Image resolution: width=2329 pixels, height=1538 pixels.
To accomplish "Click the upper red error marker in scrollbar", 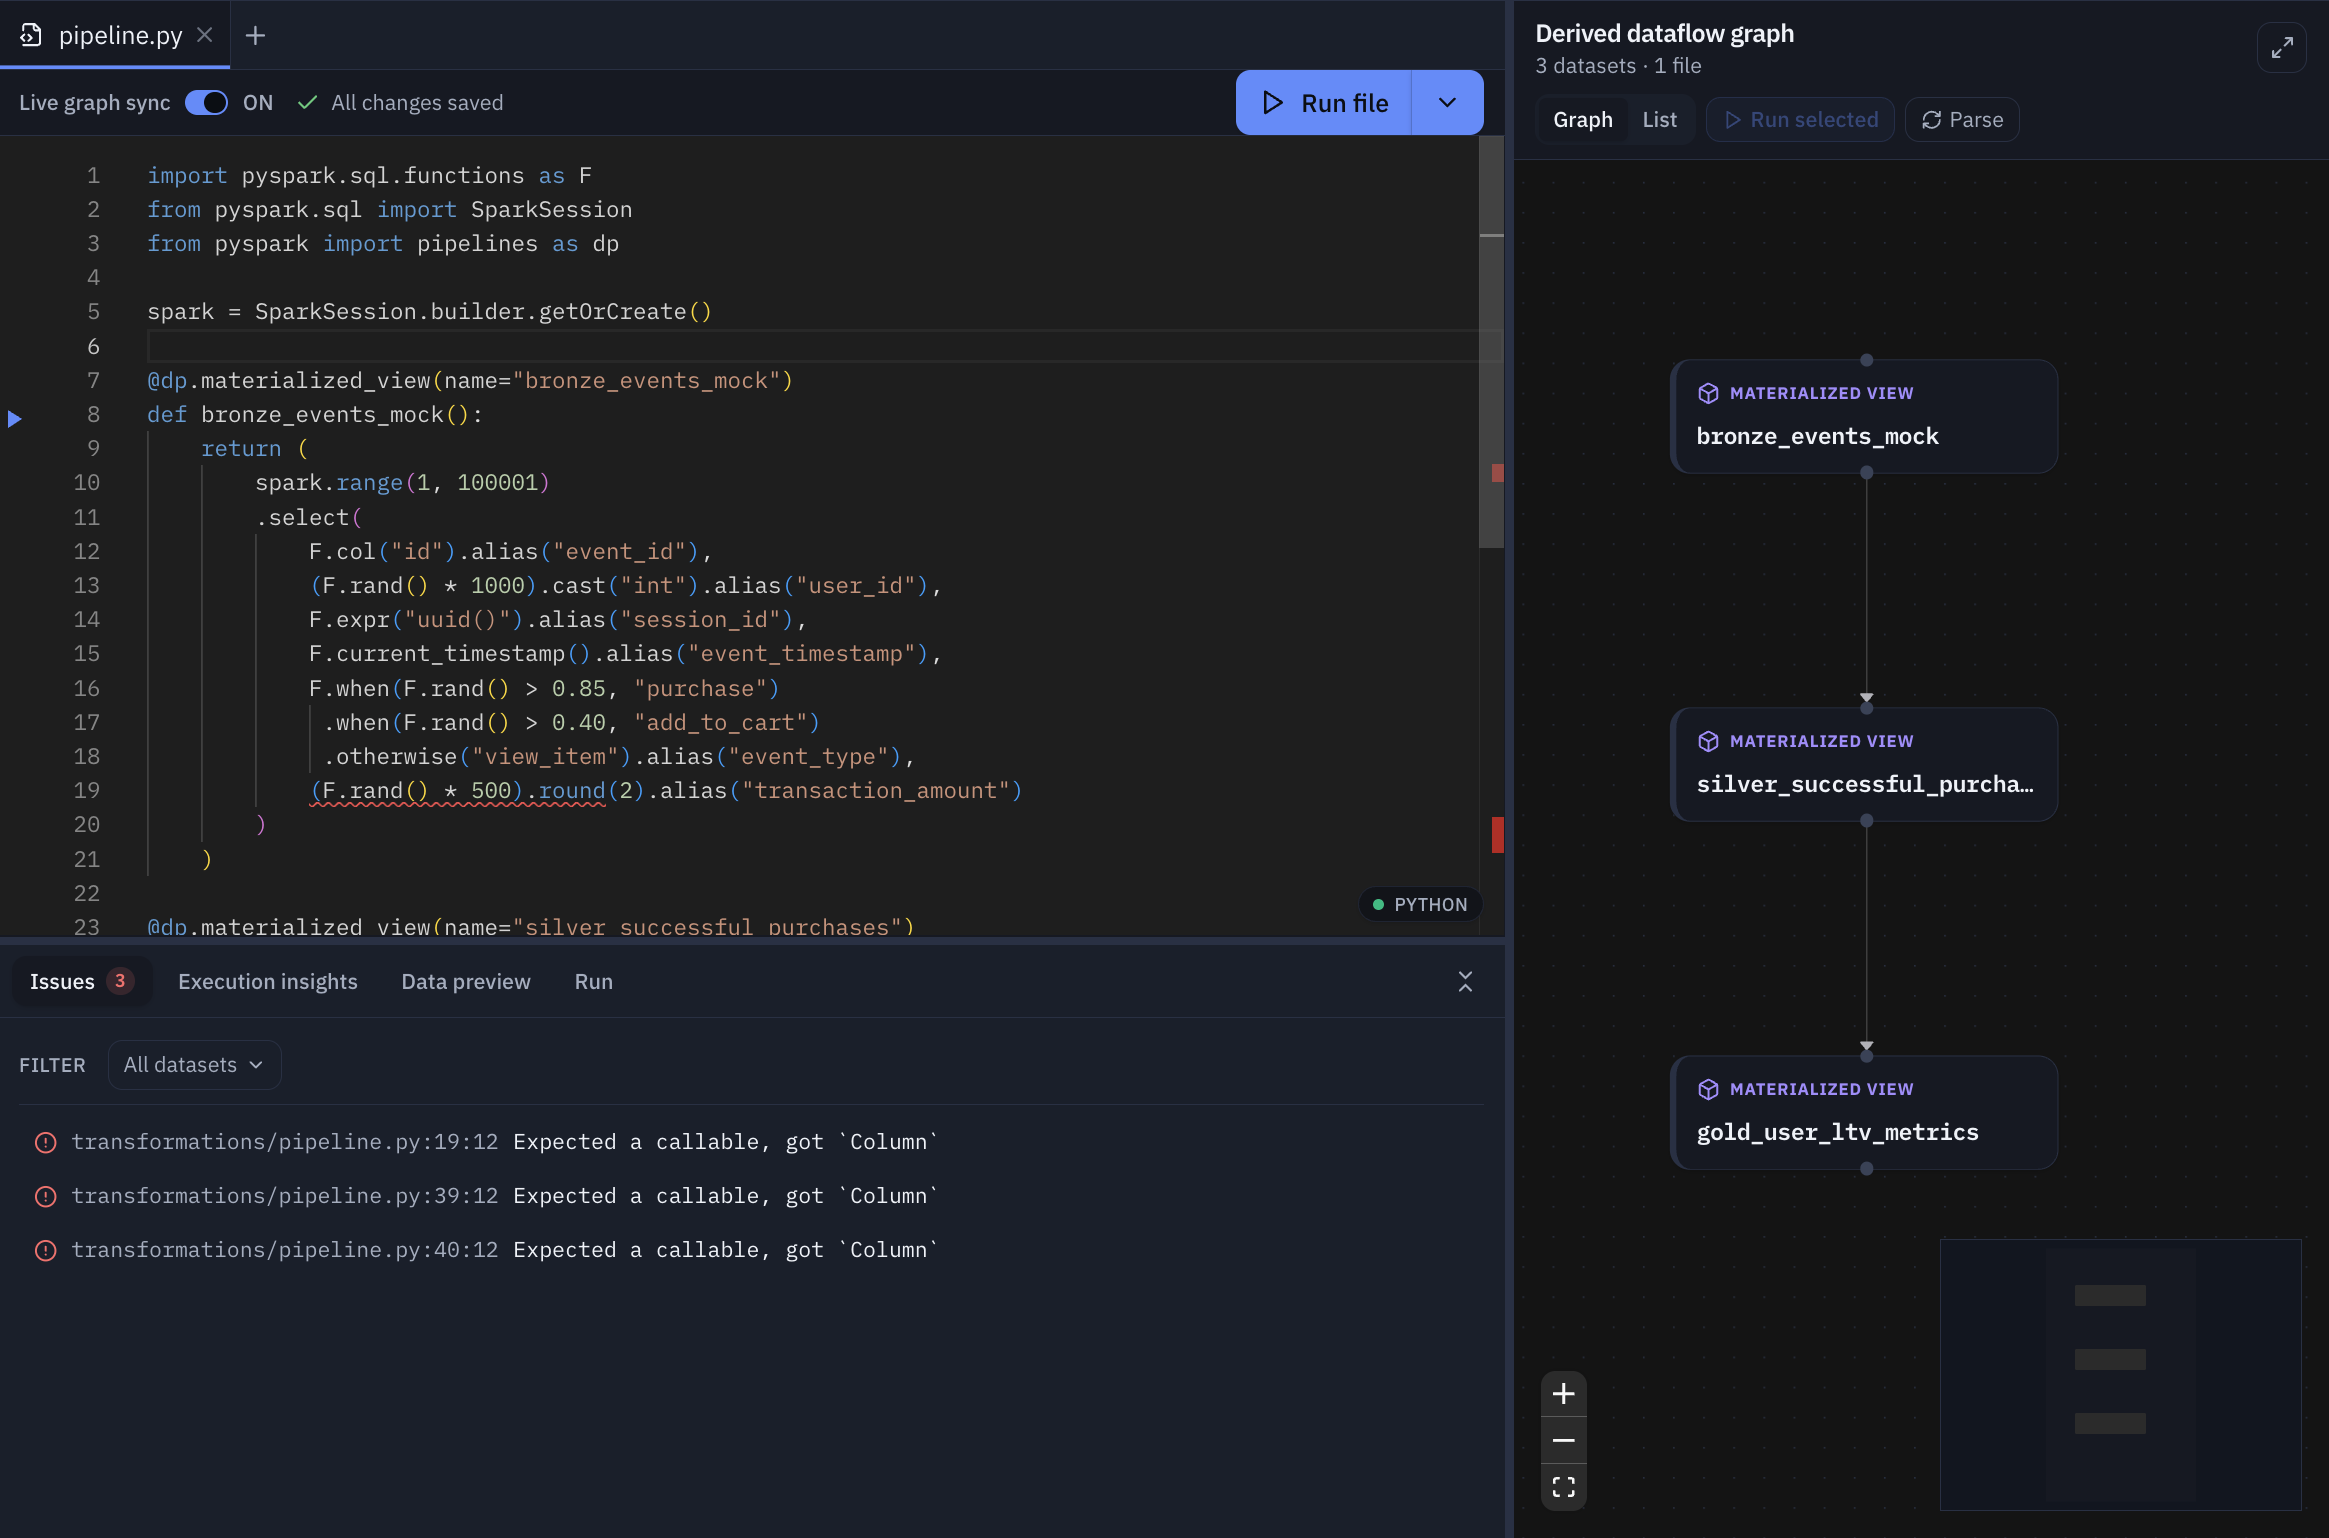I will pos(1497,473).
